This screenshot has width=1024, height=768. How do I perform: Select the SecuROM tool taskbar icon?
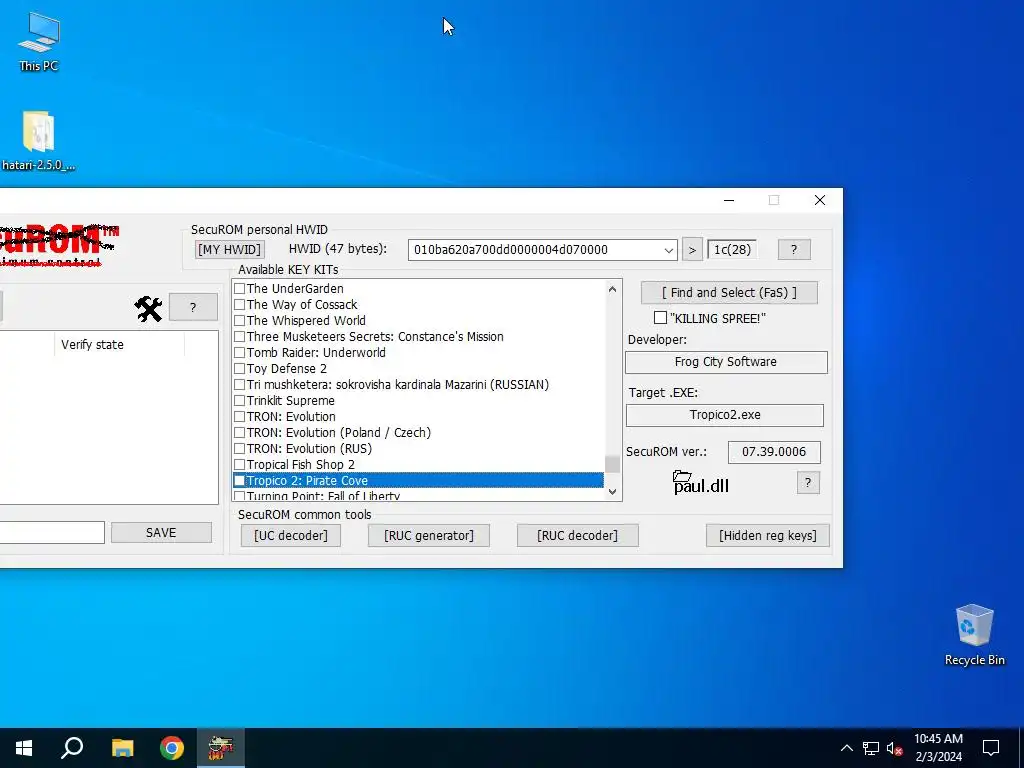pyautogui.click(x=221, y=748)
